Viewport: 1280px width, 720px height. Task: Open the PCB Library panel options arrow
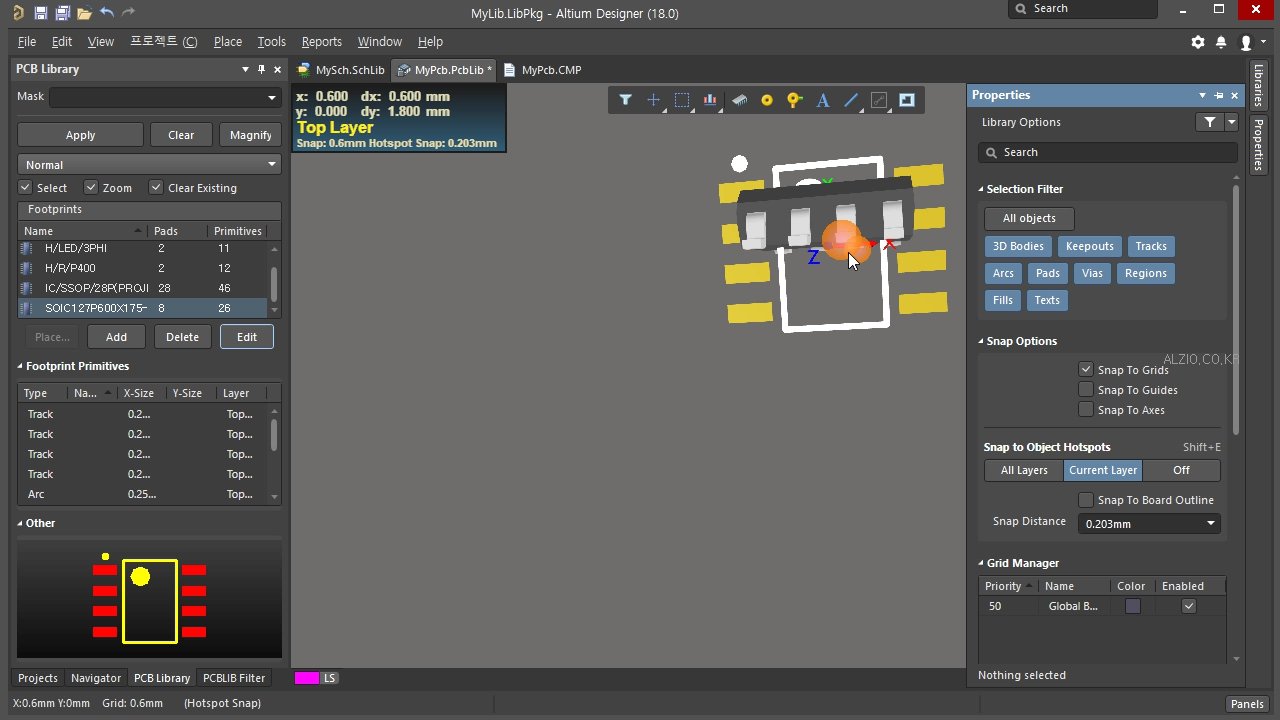245,69
